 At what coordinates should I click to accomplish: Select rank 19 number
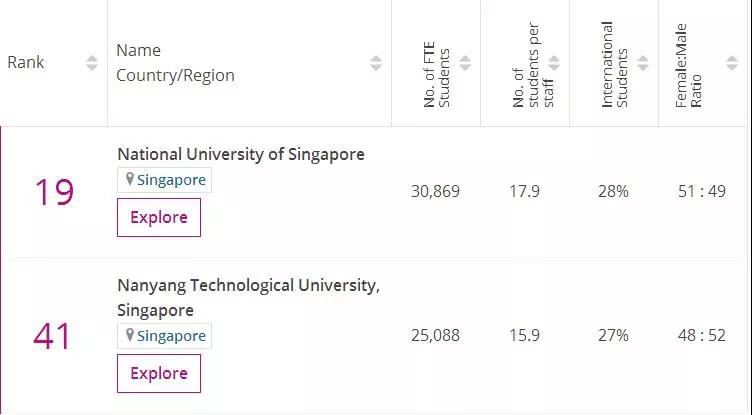click(55, 191)
